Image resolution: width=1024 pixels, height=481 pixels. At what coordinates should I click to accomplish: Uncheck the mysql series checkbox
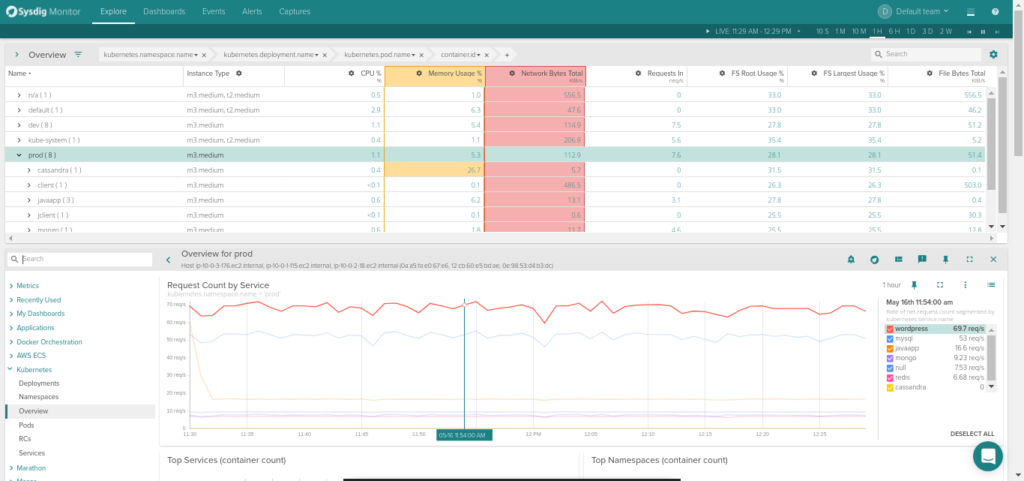pos(889,339)
